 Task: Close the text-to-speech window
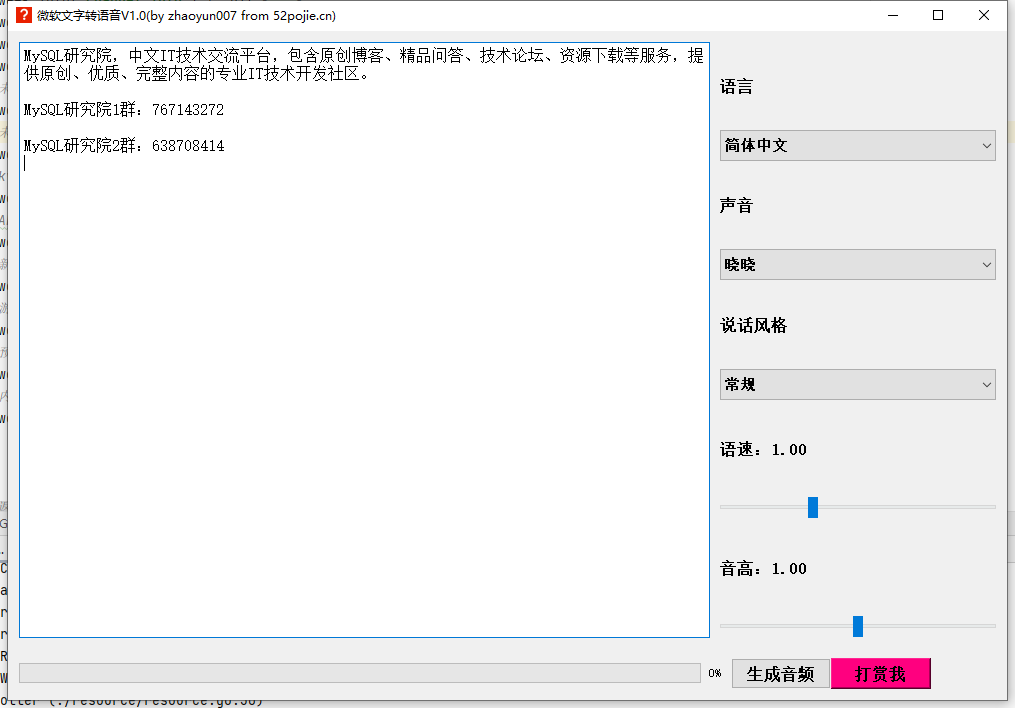(x=983, y=16)
